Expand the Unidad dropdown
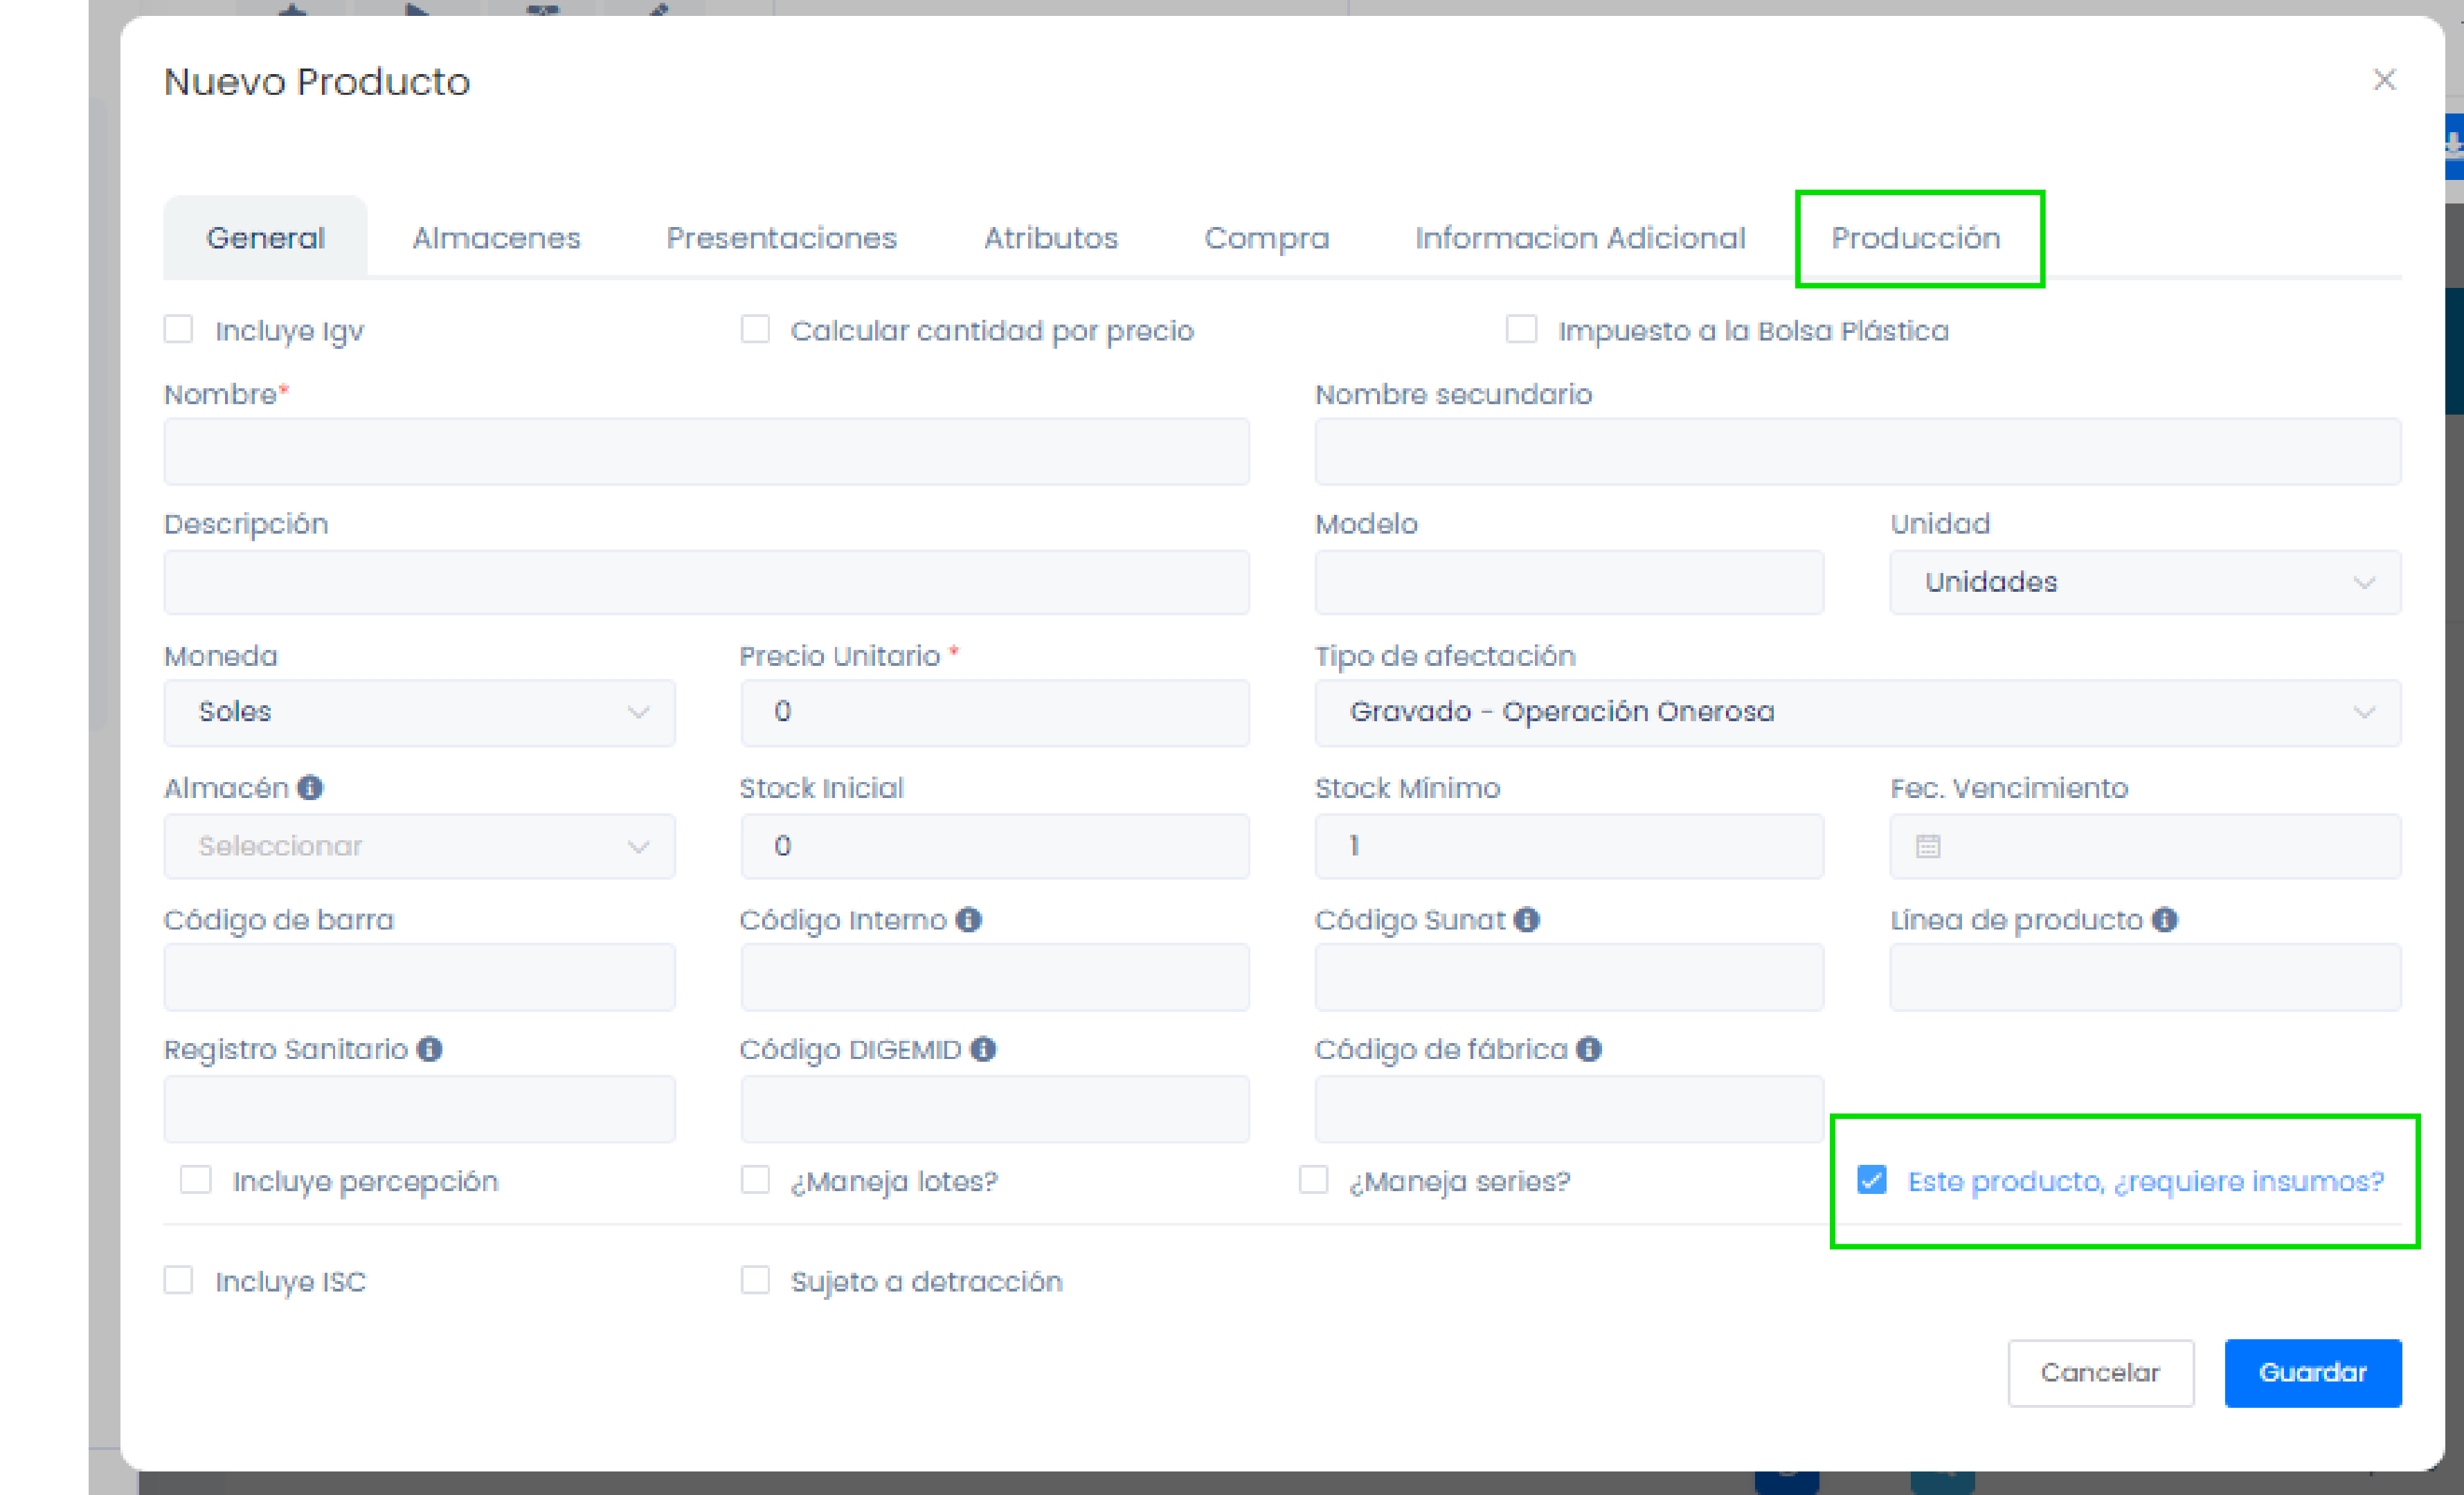This screenshot has height=1495, width=2464. pos(2144,582)
